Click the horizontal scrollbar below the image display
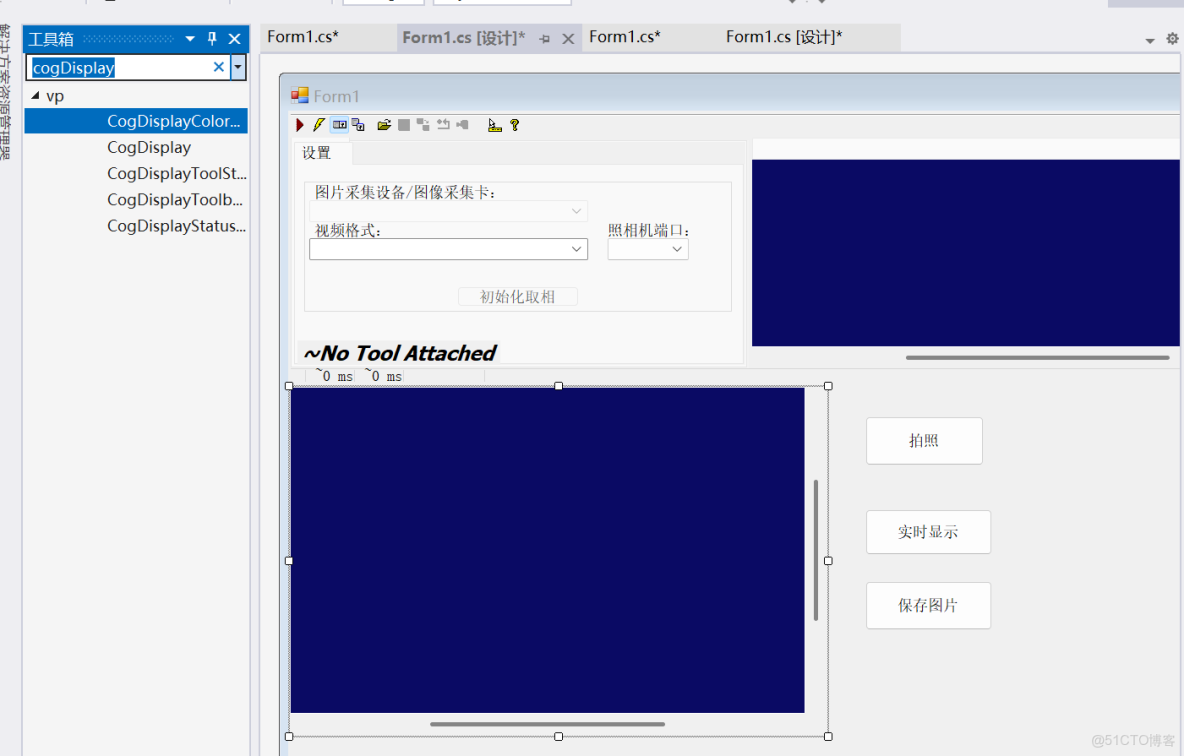 (x=546, y=724)
